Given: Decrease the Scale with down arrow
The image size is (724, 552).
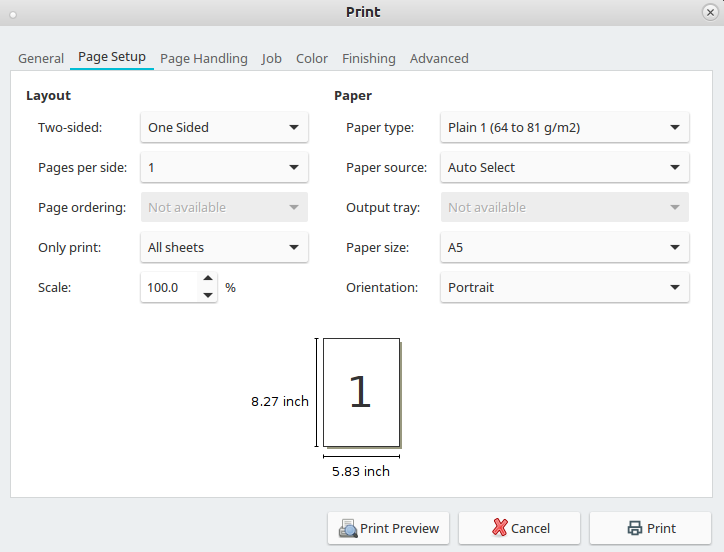Looking at the screenshot, I should click(208, 295).
